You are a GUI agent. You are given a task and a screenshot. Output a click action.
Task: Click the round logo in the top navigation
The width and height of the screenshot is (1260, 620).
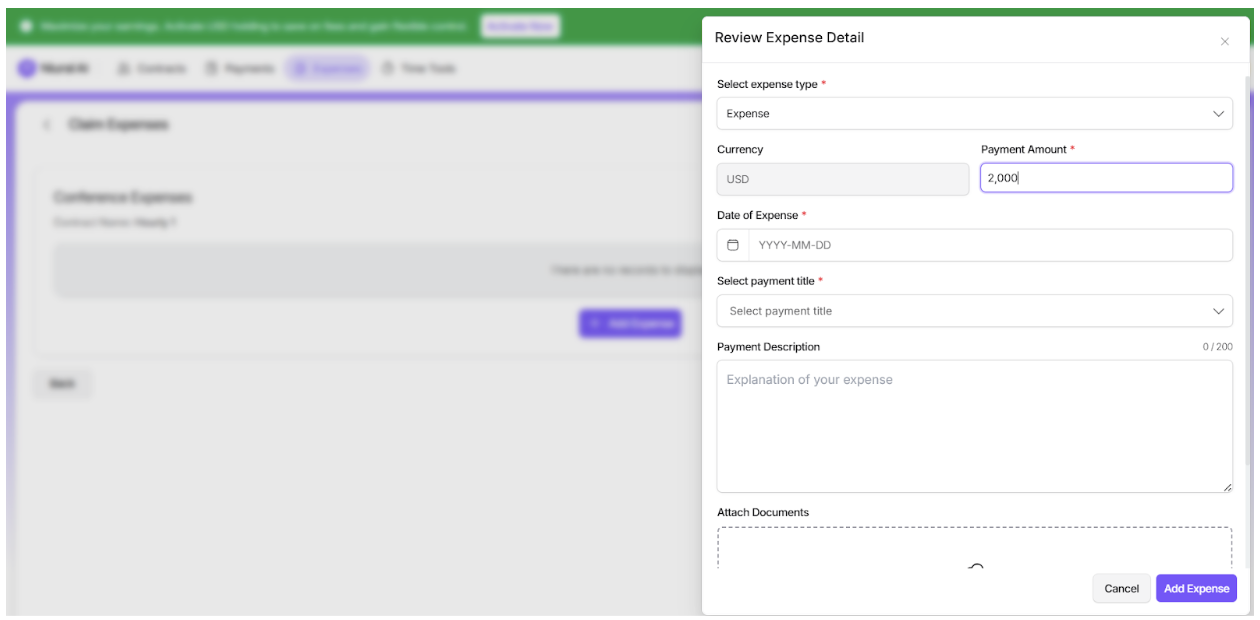[26, 68]
